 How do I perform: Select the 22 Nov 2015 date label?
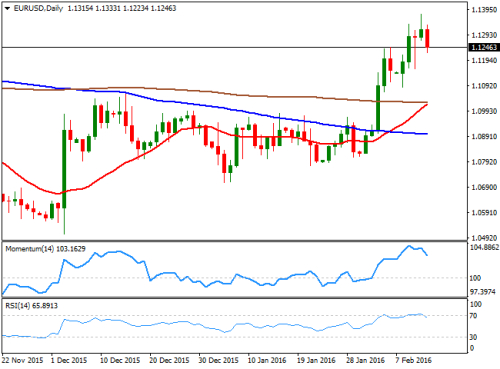point(23,360)
